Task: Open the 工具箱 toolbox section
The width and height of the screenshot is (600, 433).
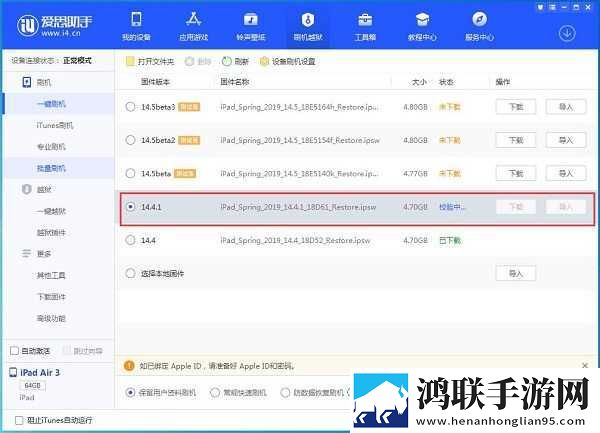Action: pyautogui.click(x=365, y=26)
